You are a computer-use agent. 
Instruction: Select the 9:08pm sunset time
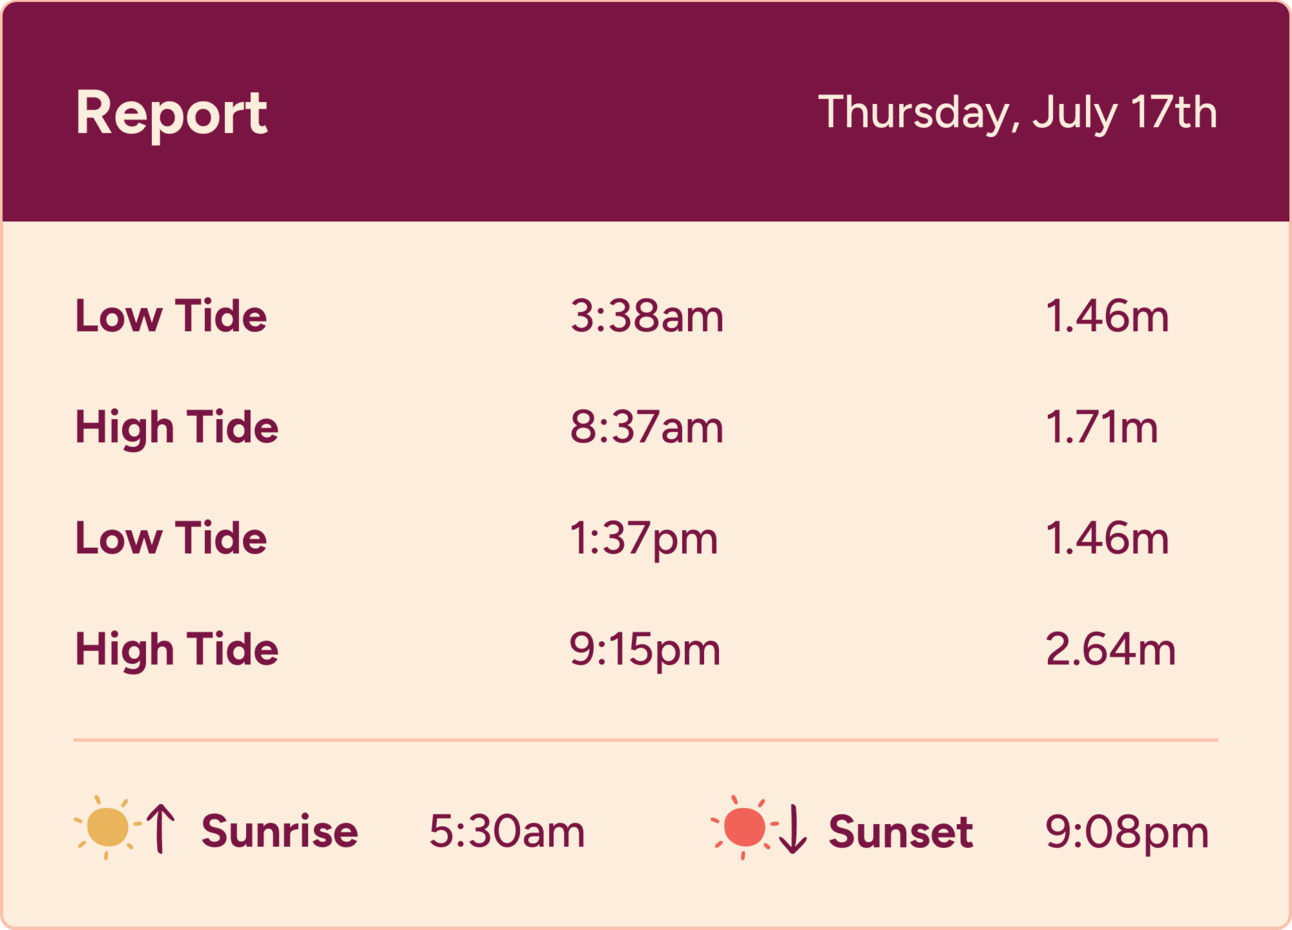tap(1127, 833)
